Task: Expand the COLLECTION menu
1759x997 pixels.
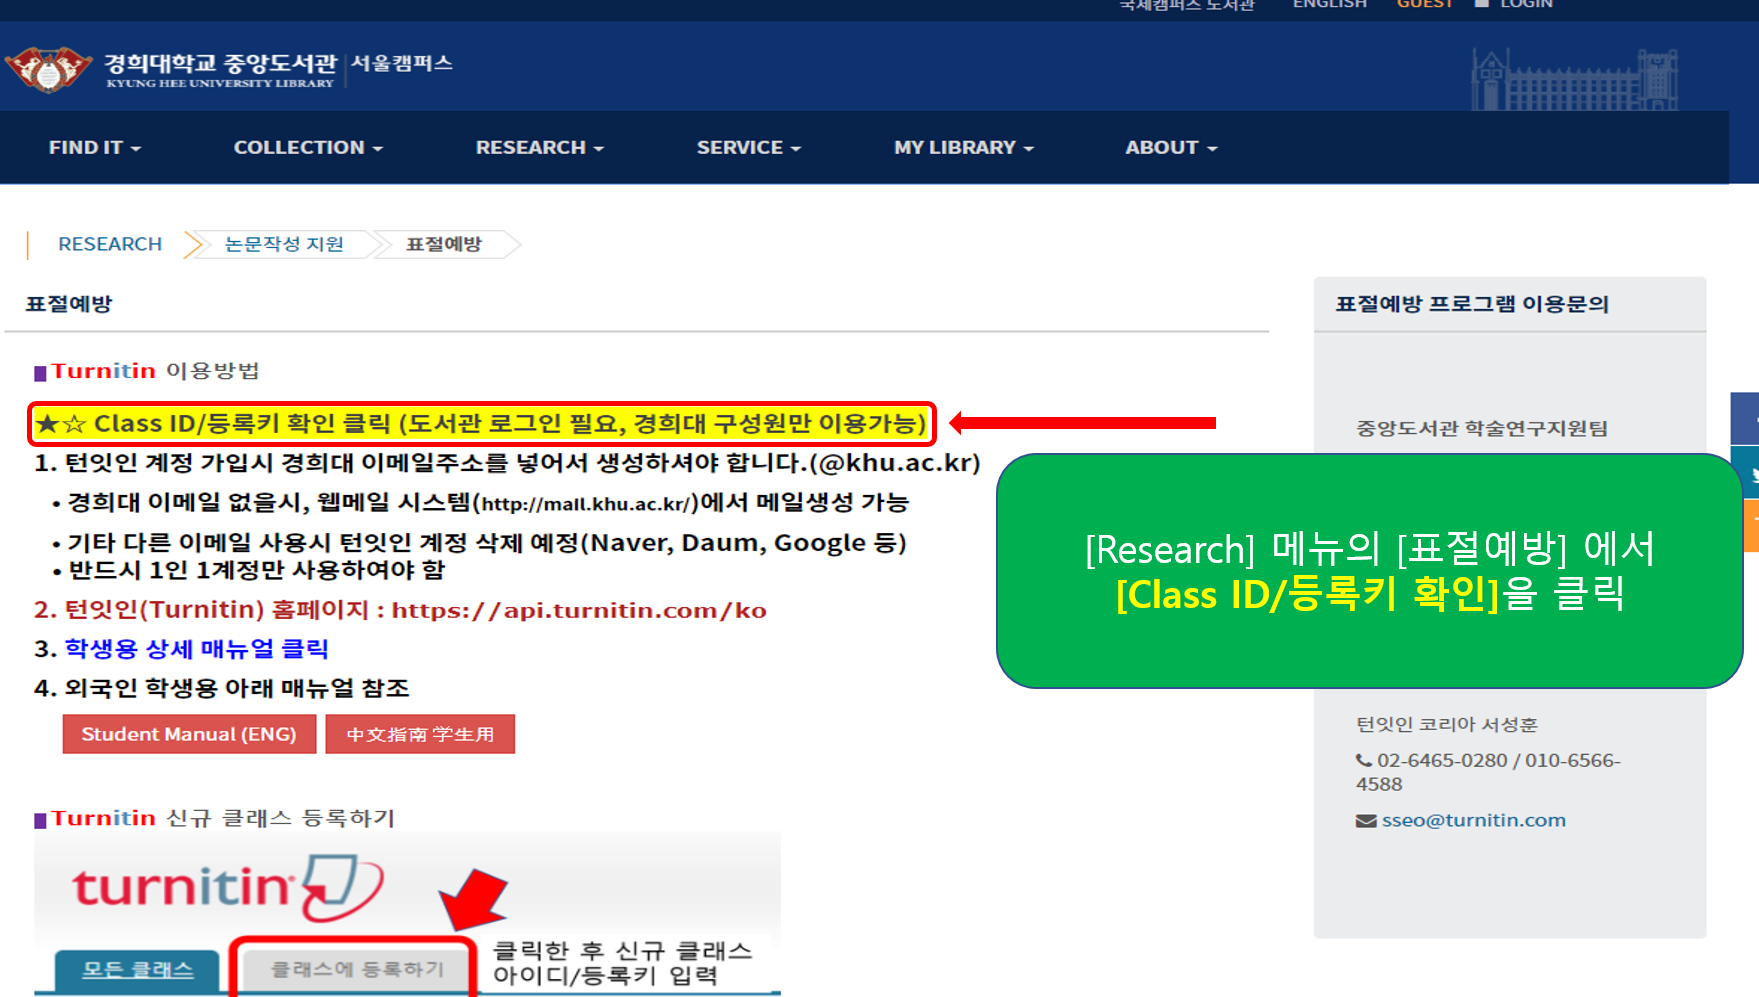Action: (308, 147)
